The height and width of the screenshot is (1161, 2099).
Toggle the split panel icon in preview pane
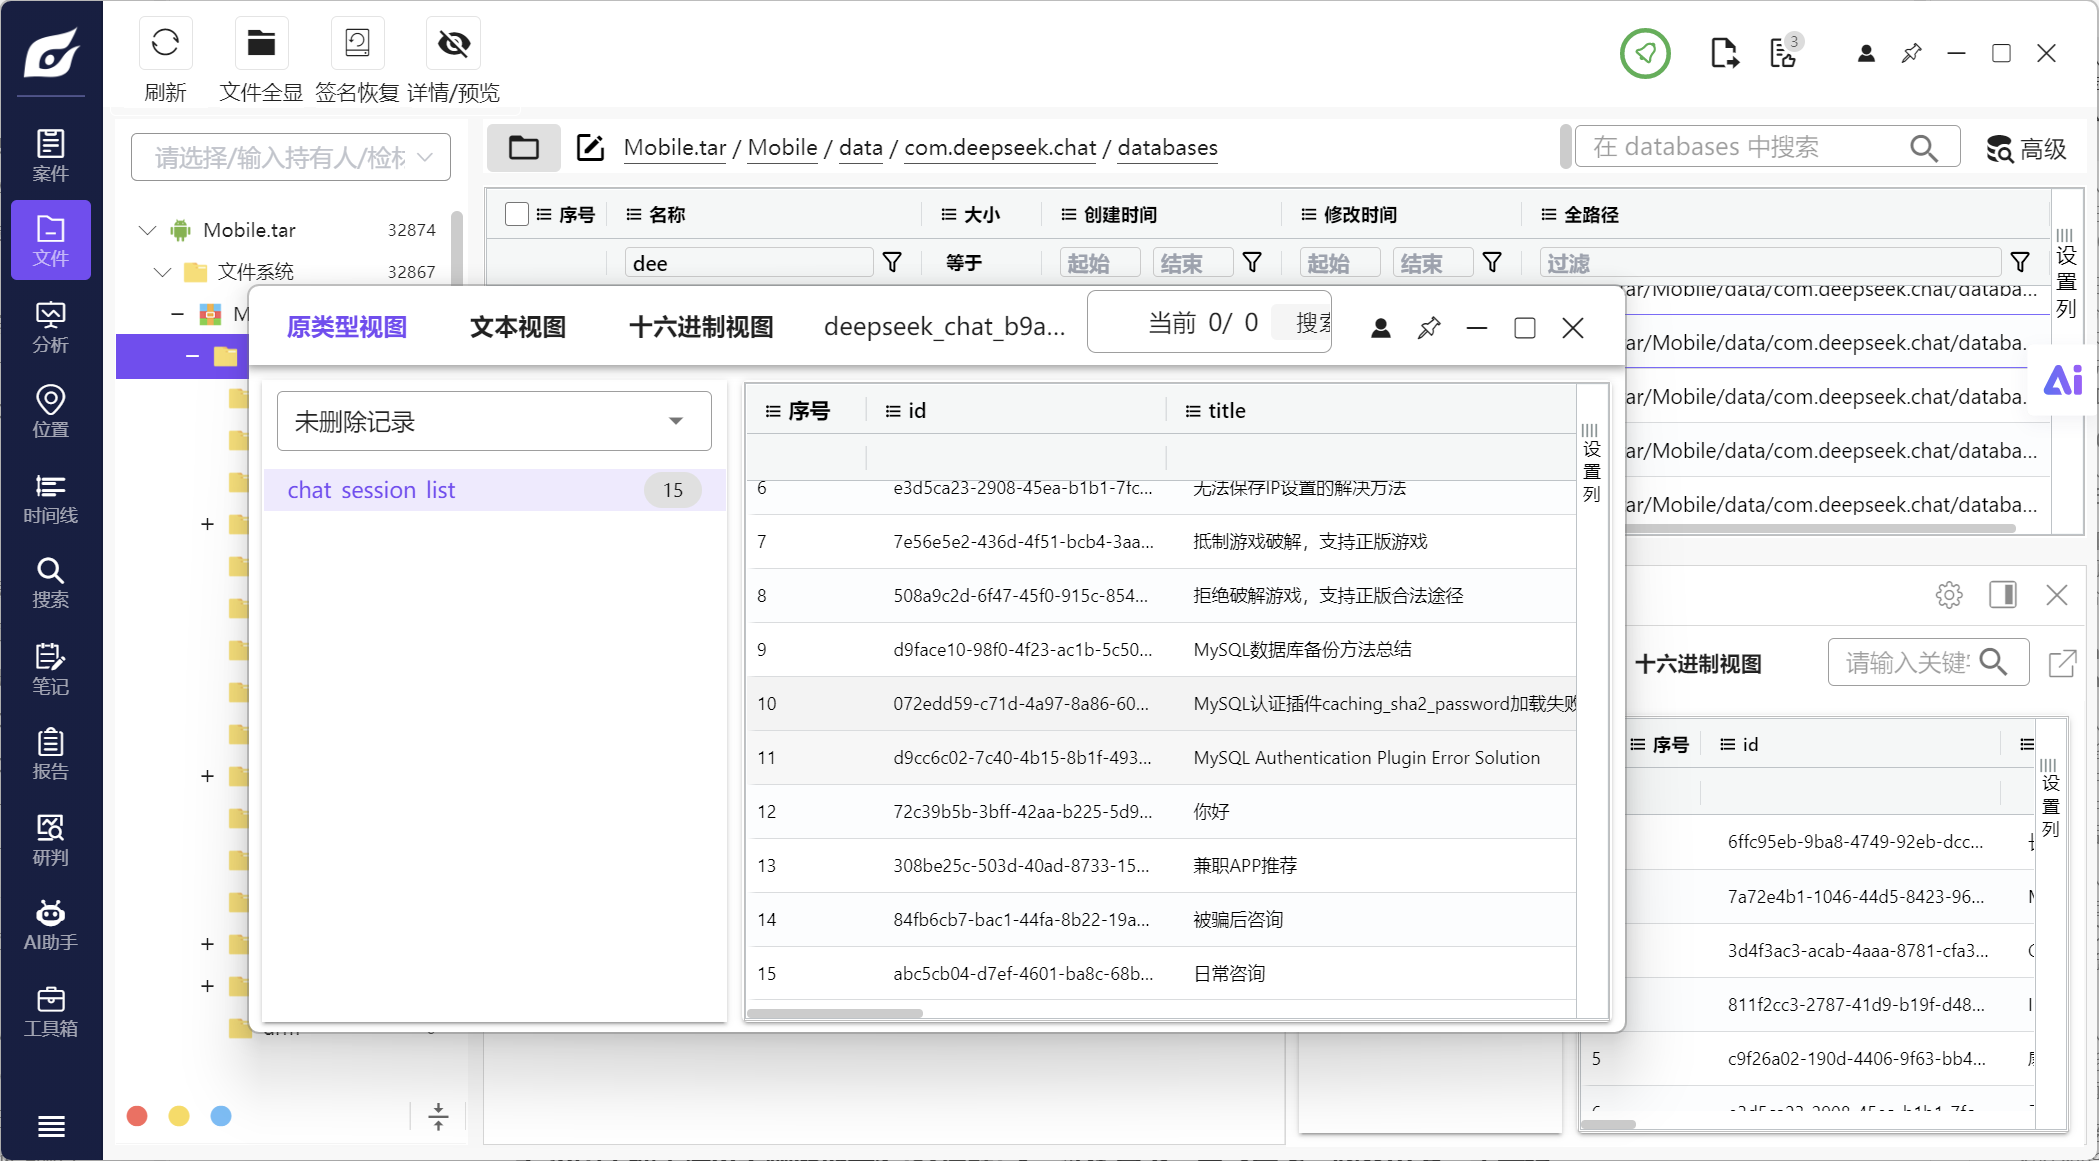pyautogui.click(x=2003, y=595)
